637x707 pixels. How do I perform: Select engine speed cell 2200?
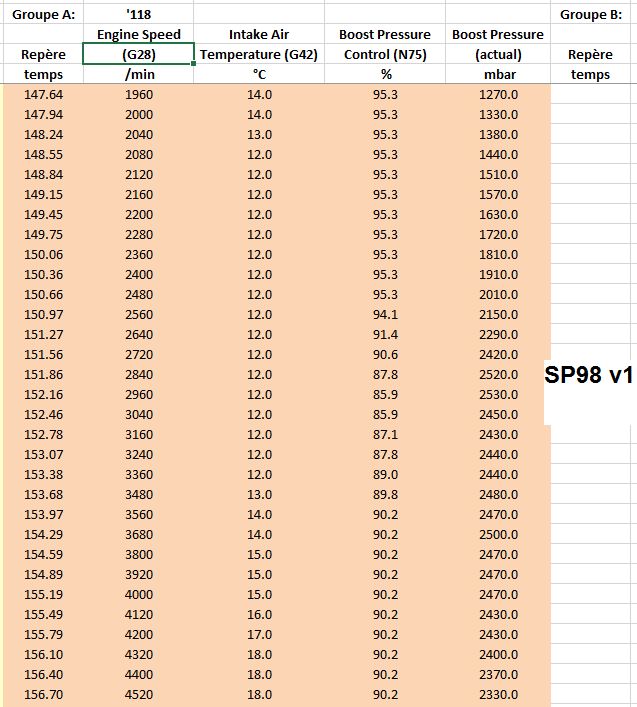138,214
